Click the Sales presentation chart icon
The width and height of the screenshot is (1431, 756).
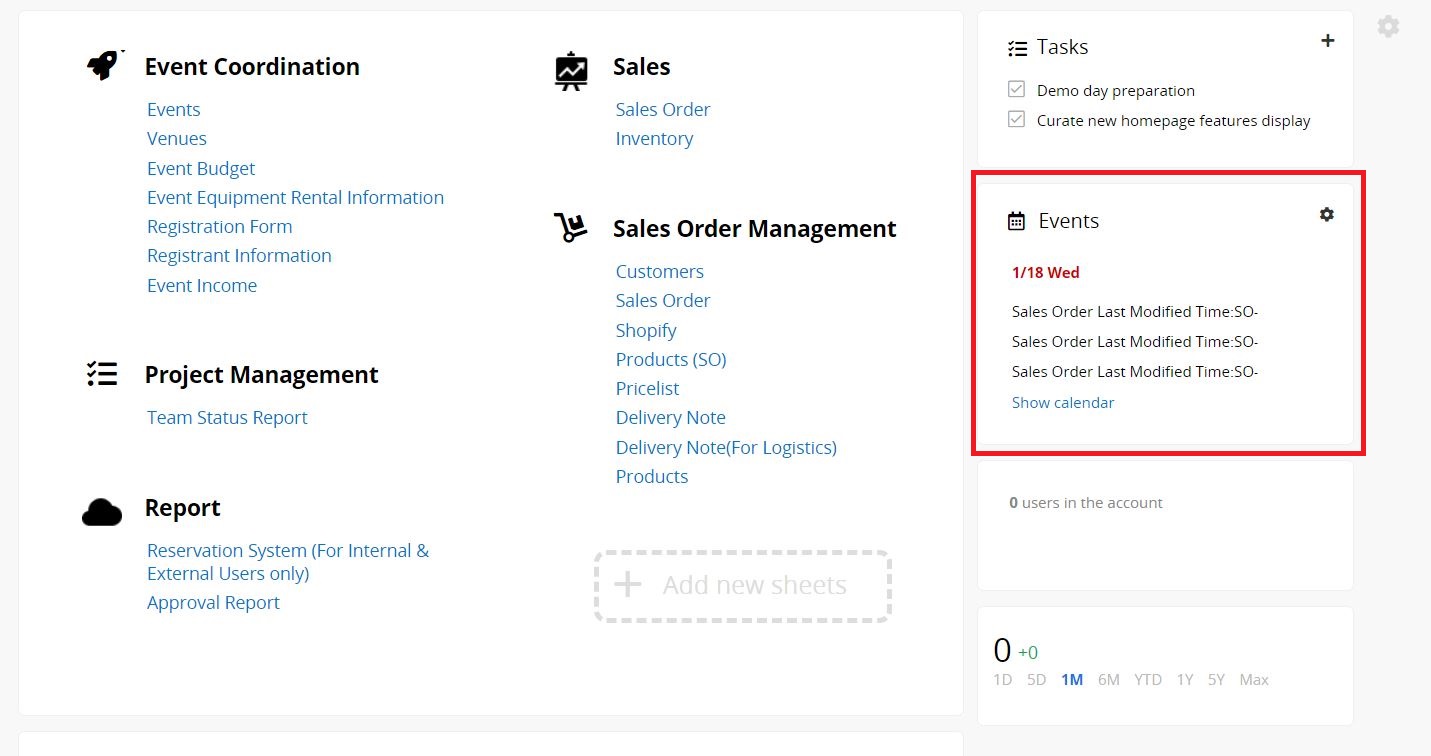point(571,70)
